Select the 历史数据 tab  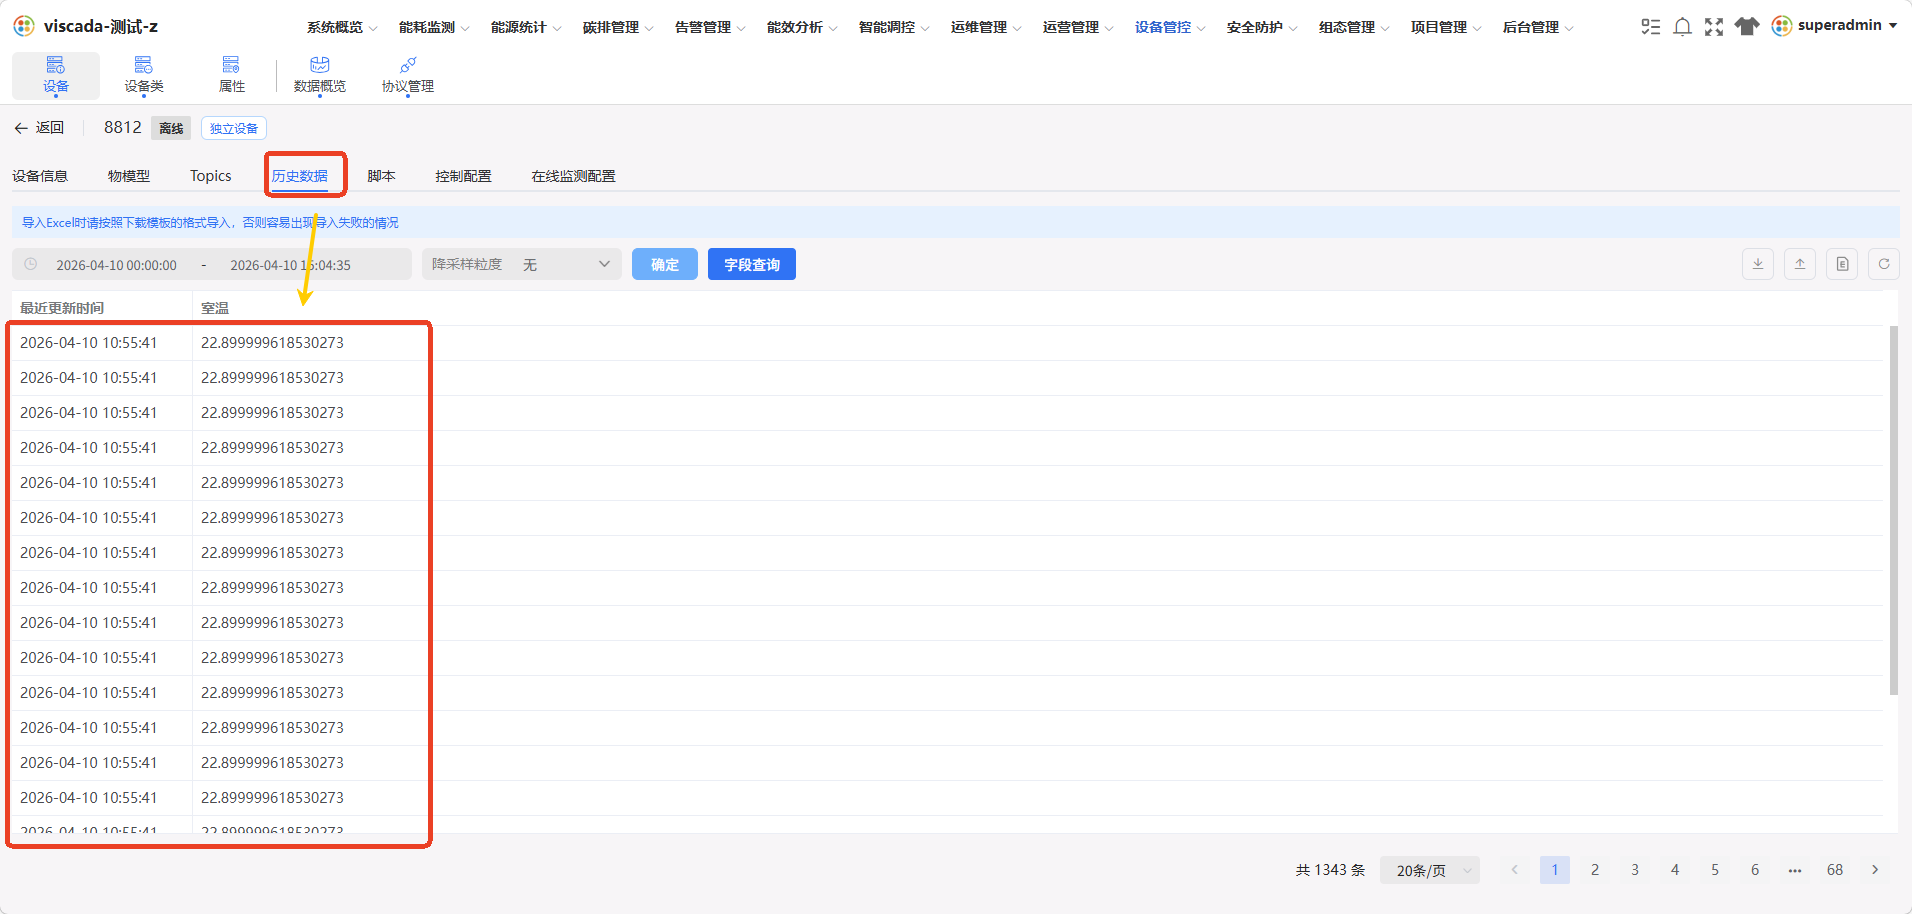coord(300,176)
